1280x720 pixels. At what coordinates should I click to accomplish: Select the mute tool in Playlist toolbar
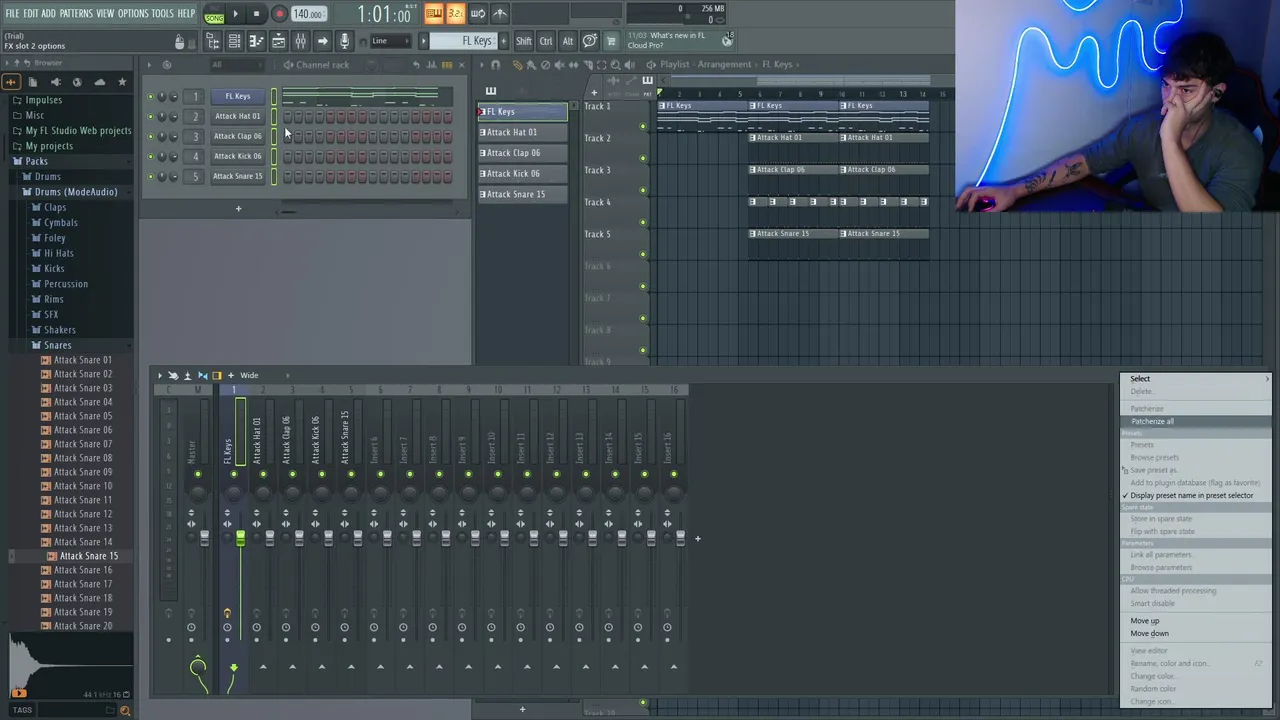559,65
